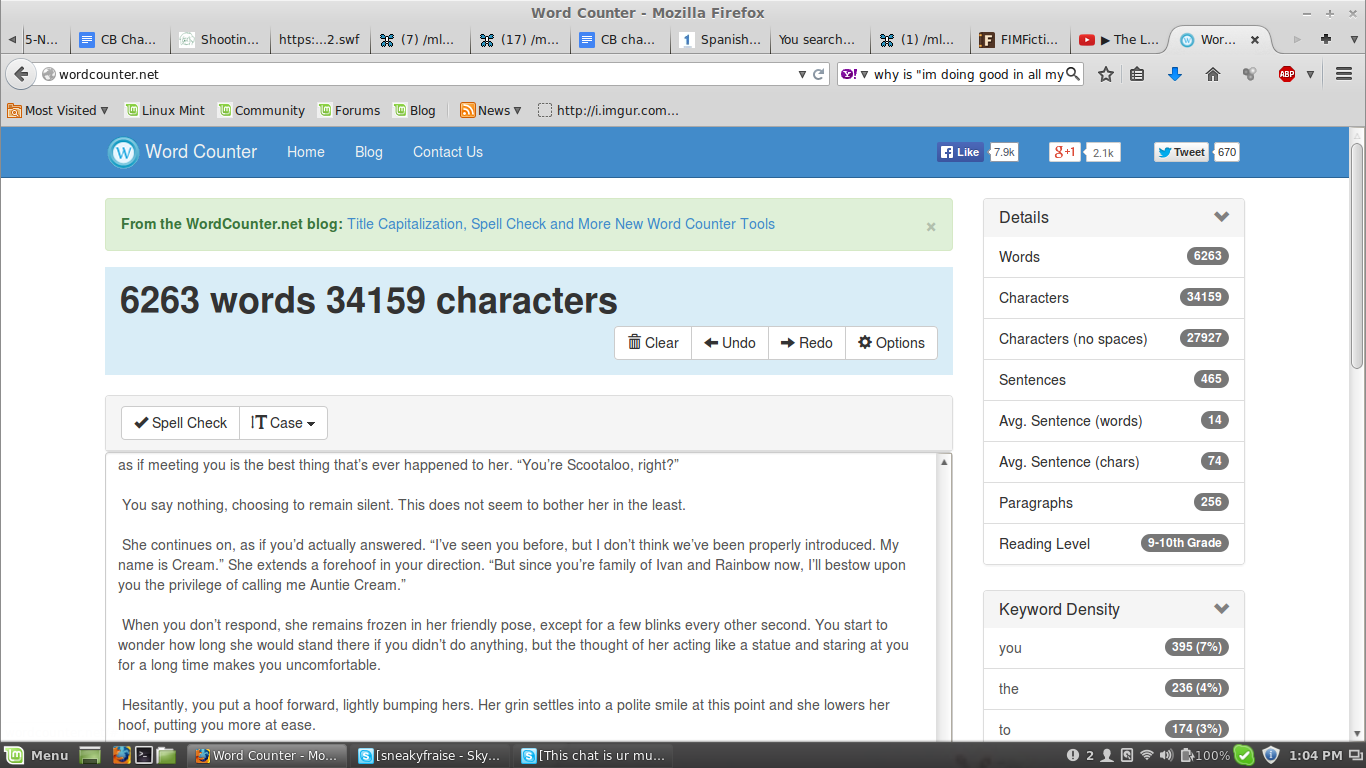Image resolution: width=1366 pixels, height=768 pixels.
Task: Click the Twitter Tweet button
Action: pos(1181,152)
